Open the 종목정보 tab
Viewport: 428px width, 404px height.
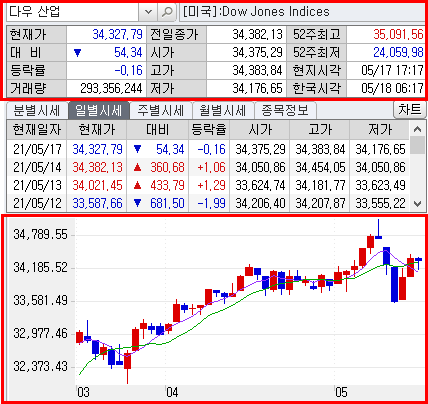click(x=285, y=111)
